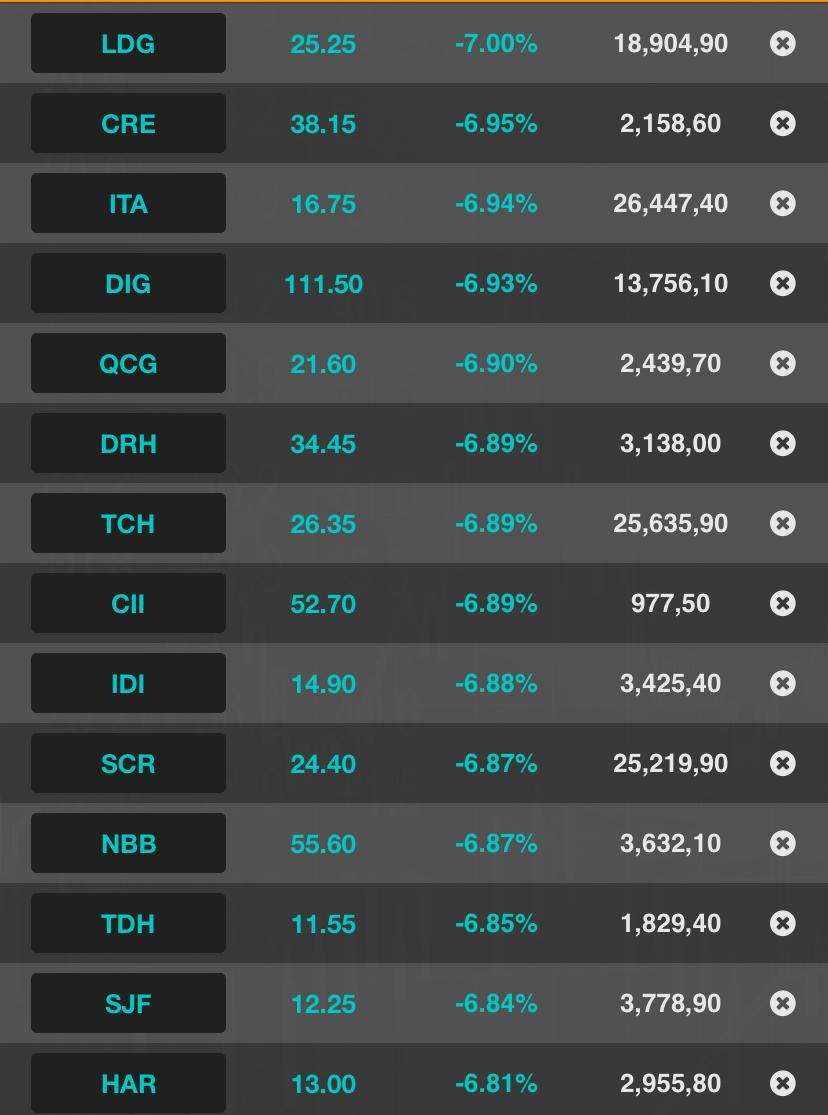The width and height of the screenshot is (828, 1115).
Task: Delete the CRE stock from the list
Action: click(783, 123)
